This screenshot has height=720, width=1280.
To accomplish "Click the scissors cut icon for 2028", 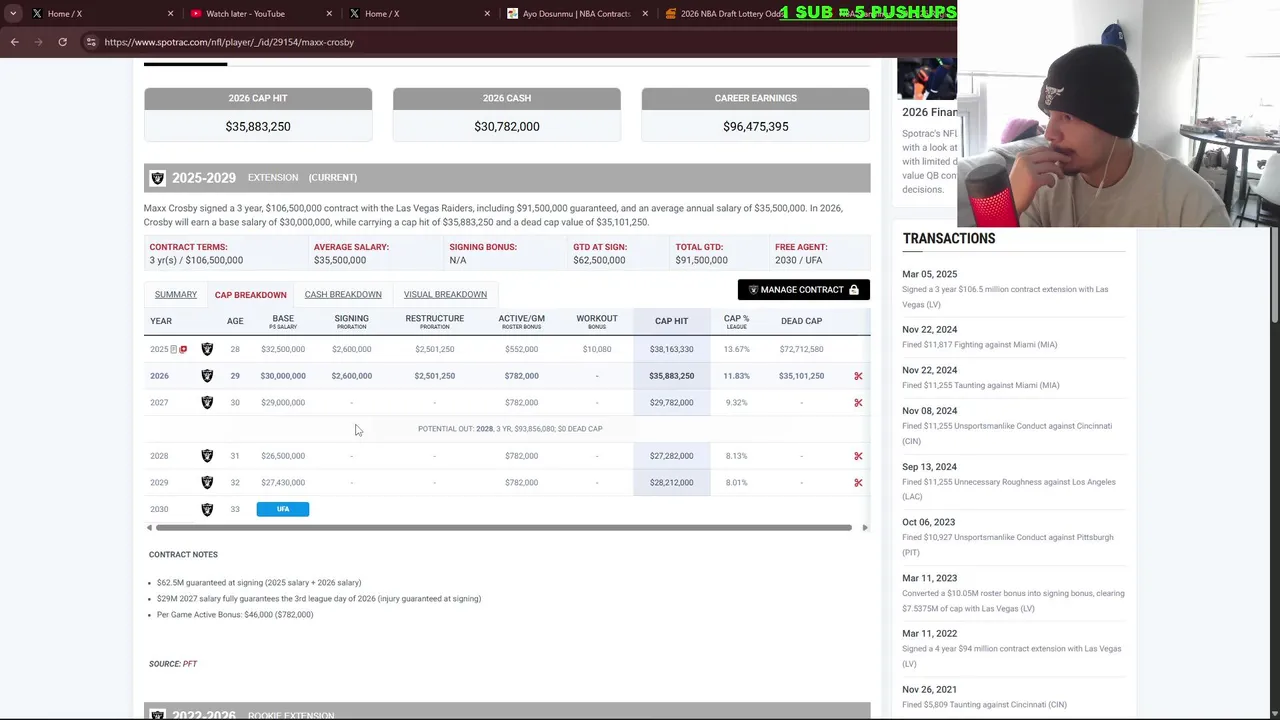I will pos(858,456).
